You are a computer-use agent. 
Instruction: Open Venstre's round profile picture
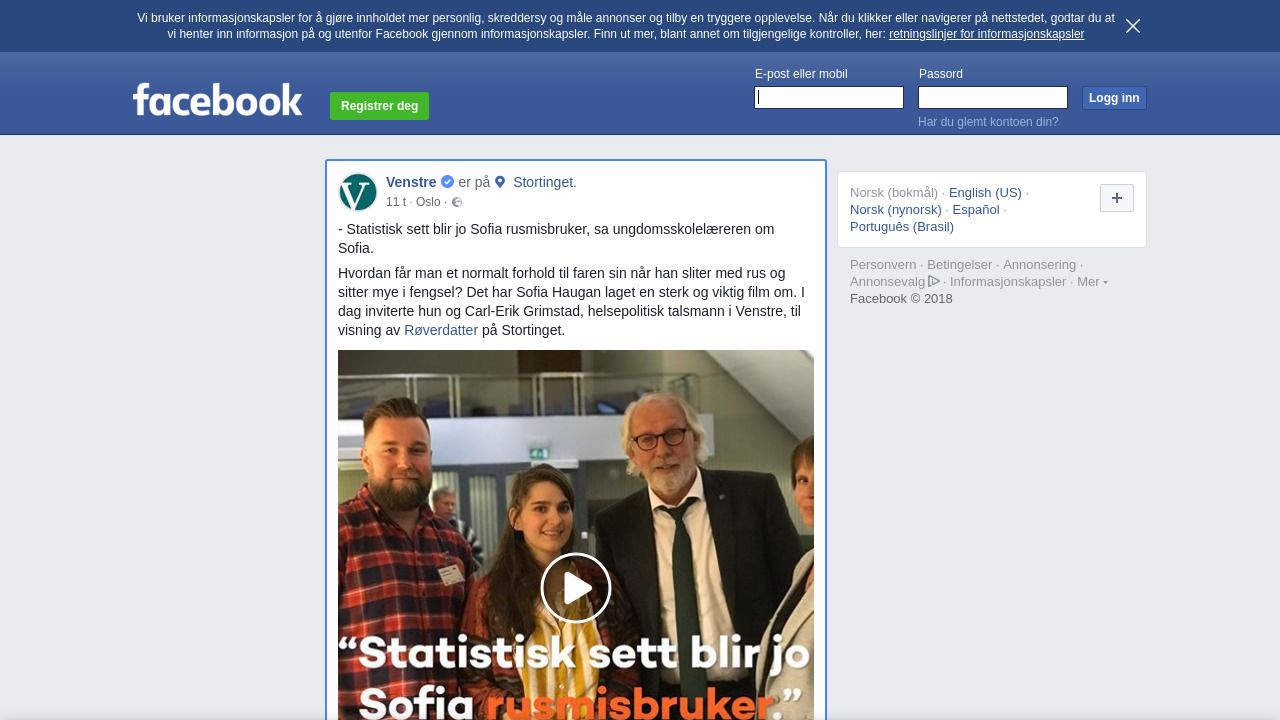coord(358,192)
